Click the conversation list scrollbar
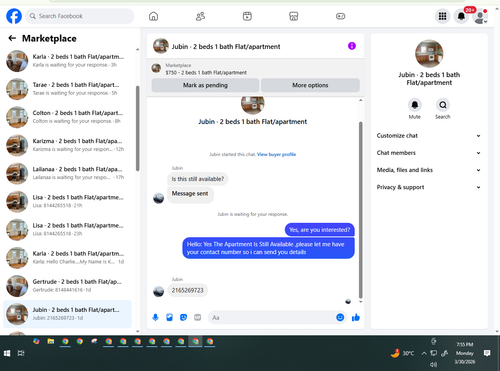The image size is (500, 371). 138,128
